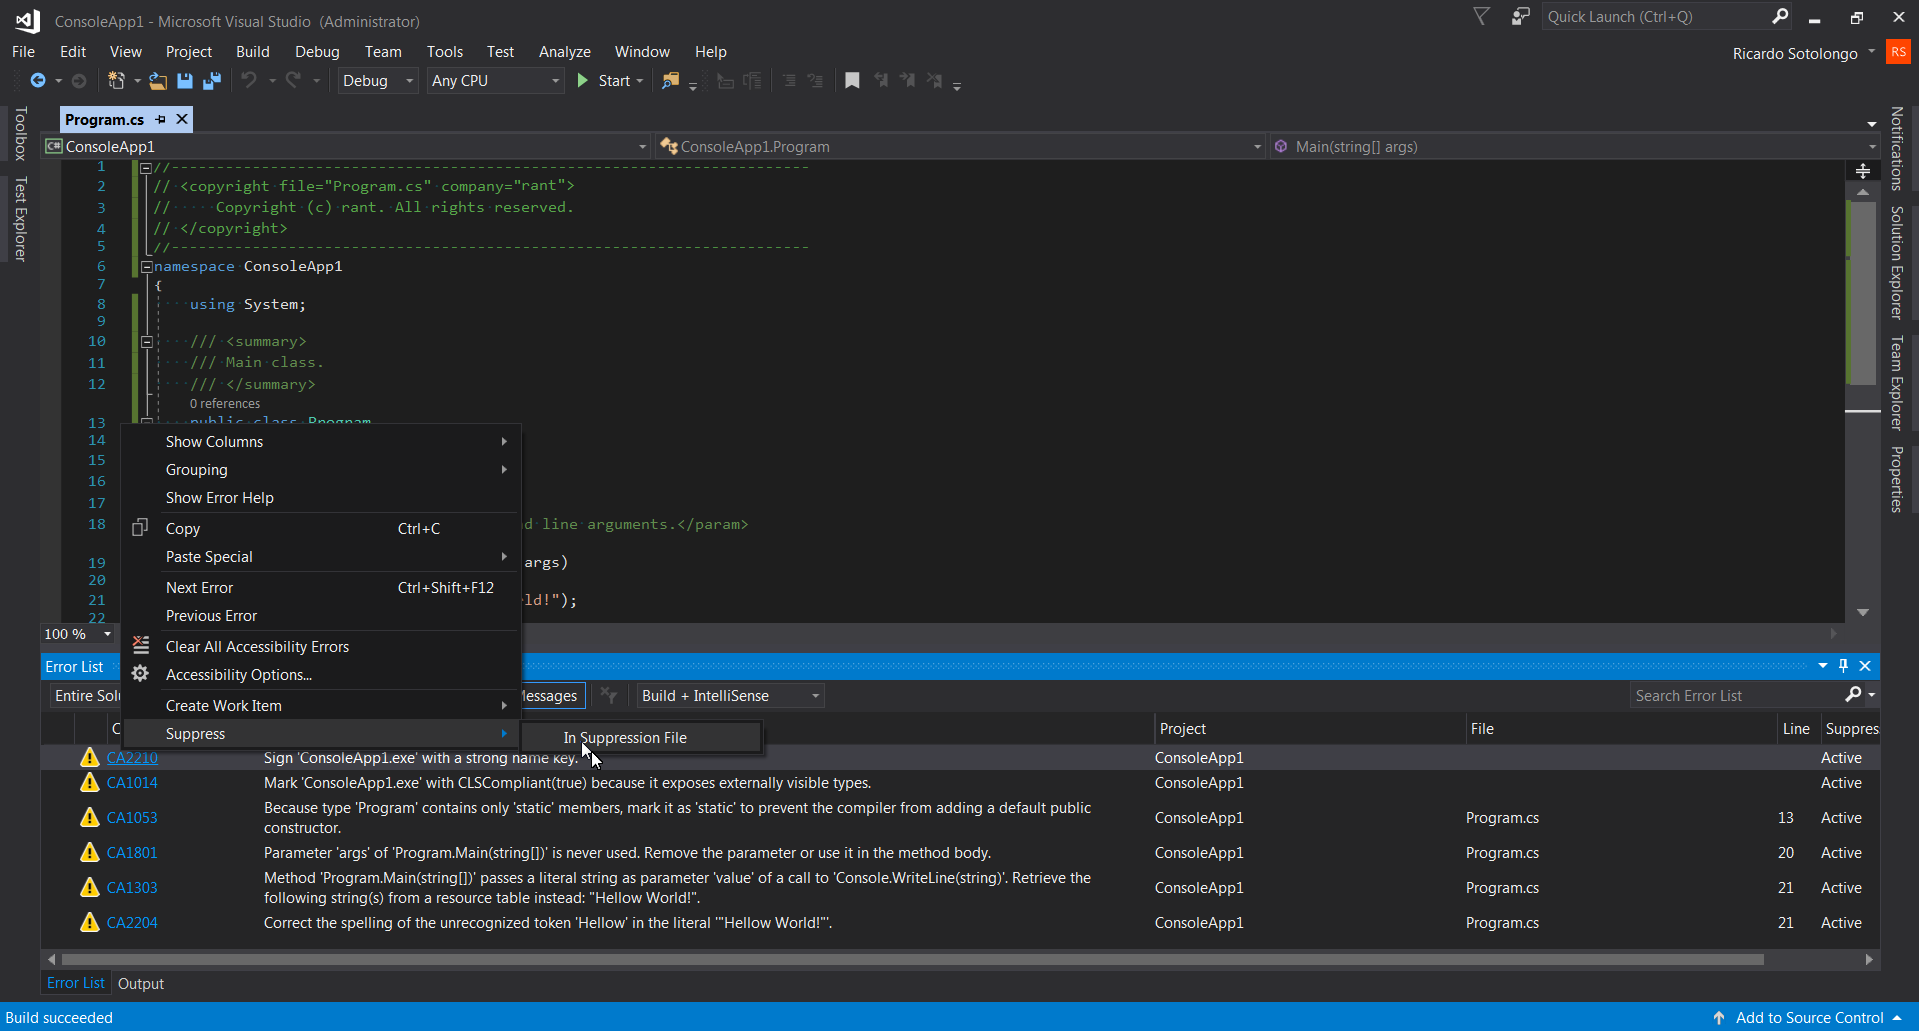Open the CA2204 warning code link
Image resolution: width=1919 pixels, height=1031 pixels.
[132, 923]
